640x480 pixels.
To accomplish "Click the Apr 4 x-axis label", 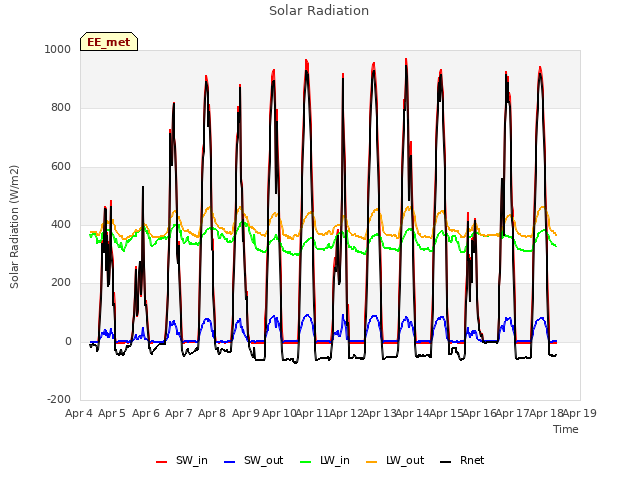I will (x=79, y=413).
